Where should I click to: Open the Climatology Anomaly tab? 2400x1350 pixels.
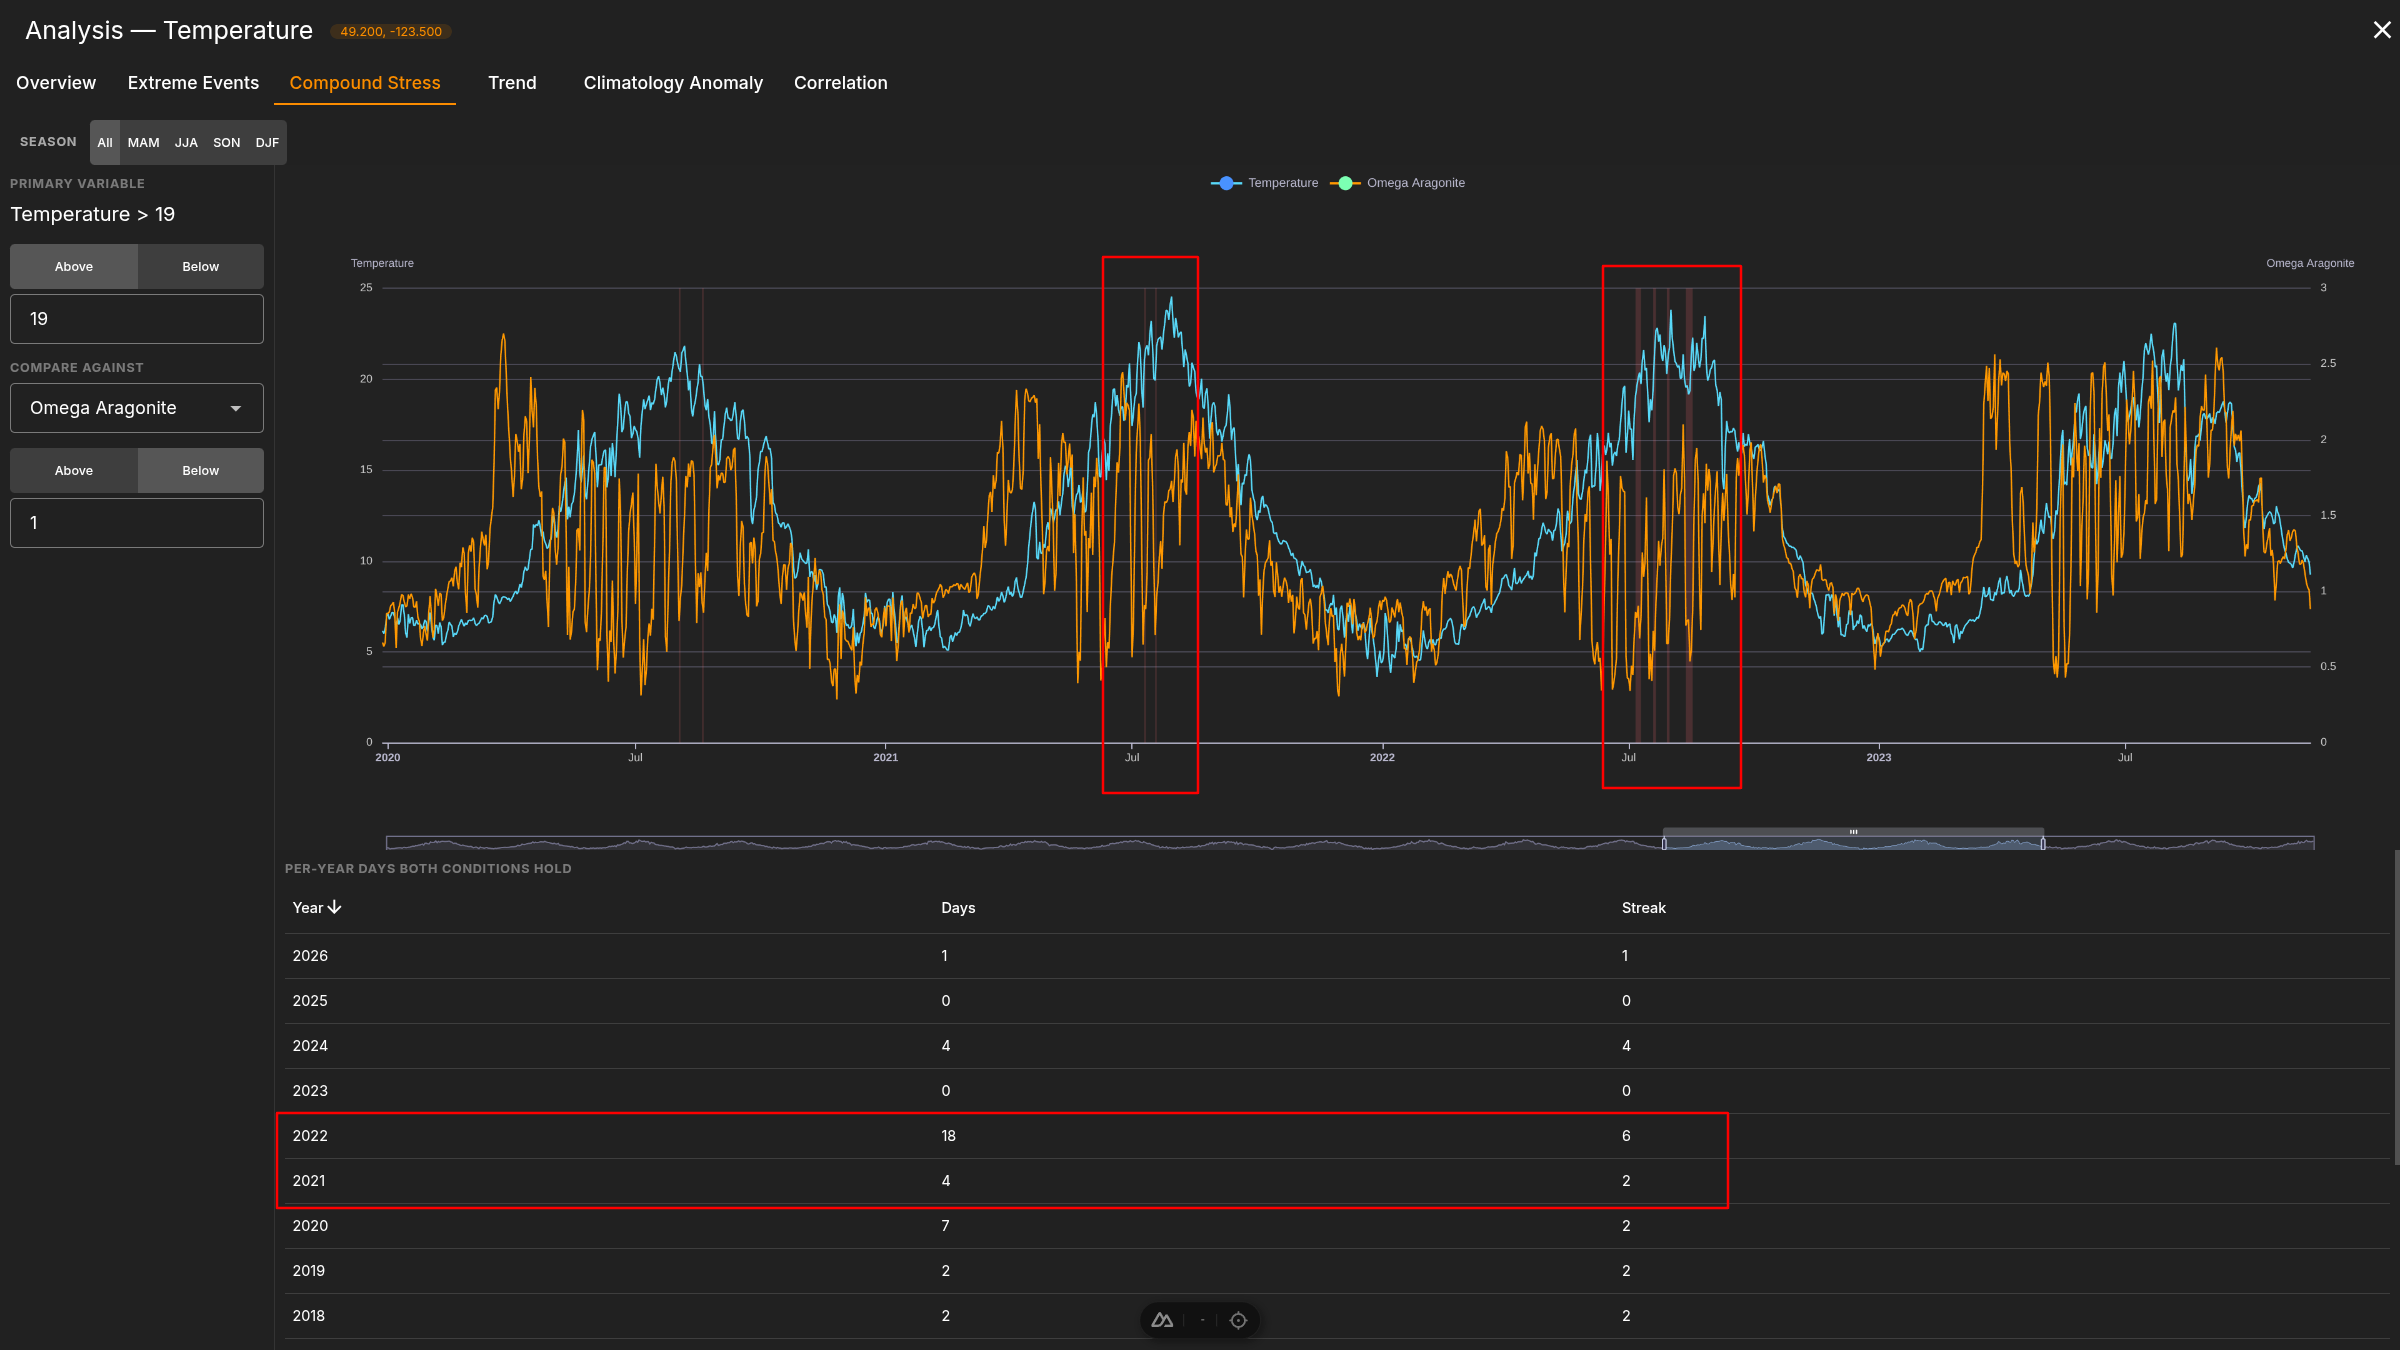tap(673, 83)
